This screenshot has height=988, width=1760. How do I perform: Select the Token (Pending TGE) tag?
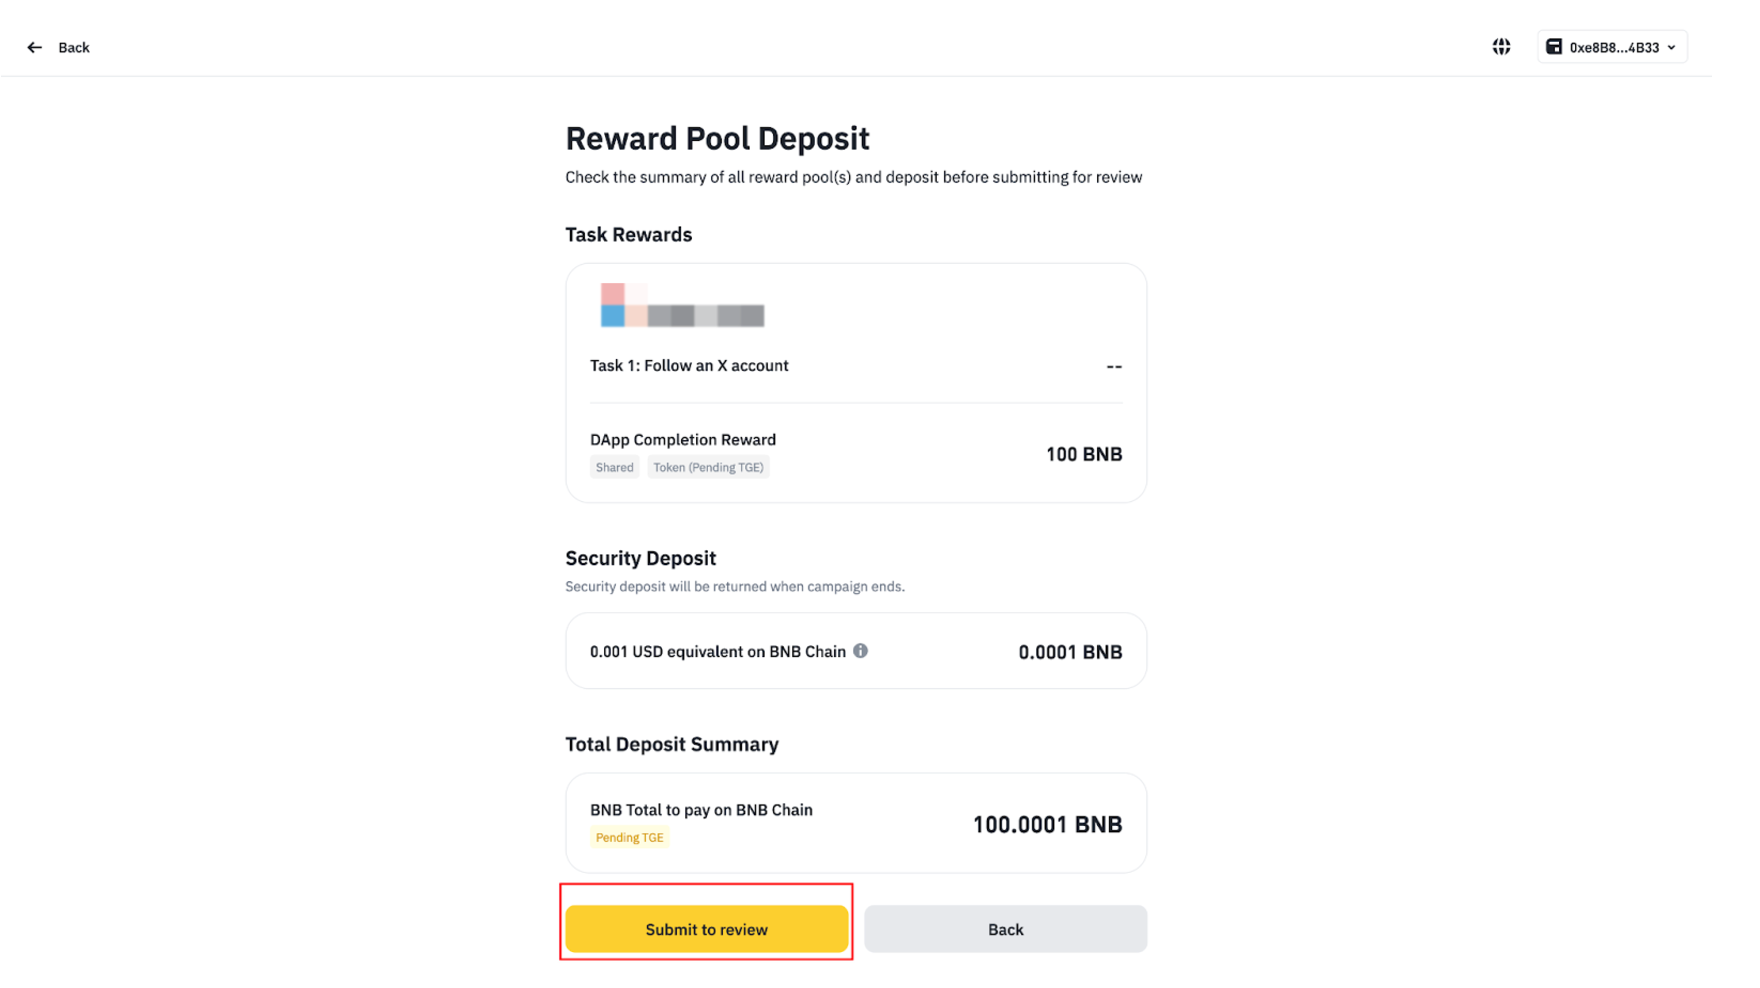point(708,467)
